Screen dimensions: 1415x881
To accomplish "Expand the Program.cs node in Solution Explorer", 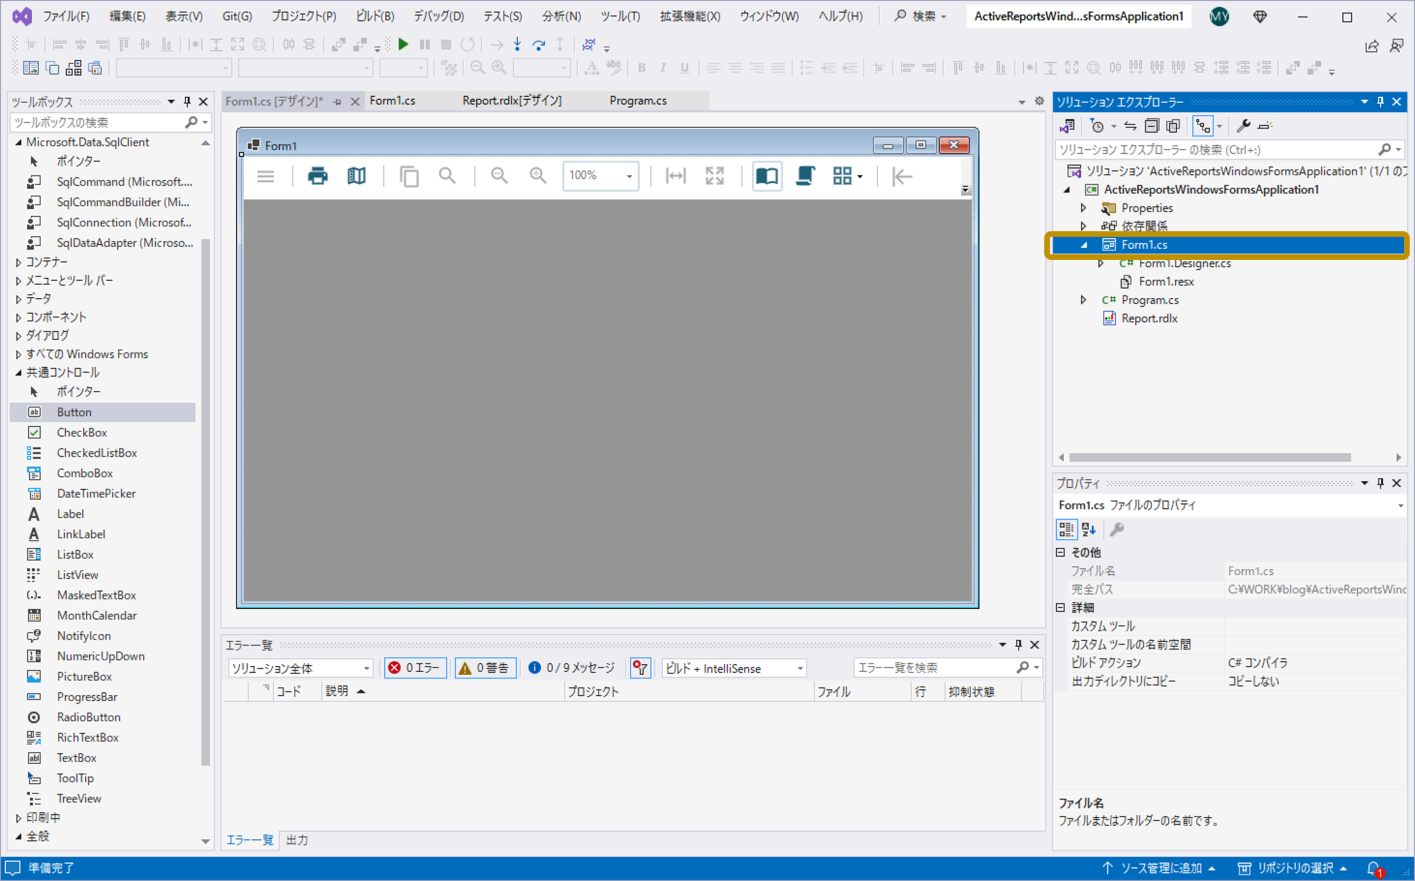I will coord(1084,300).
